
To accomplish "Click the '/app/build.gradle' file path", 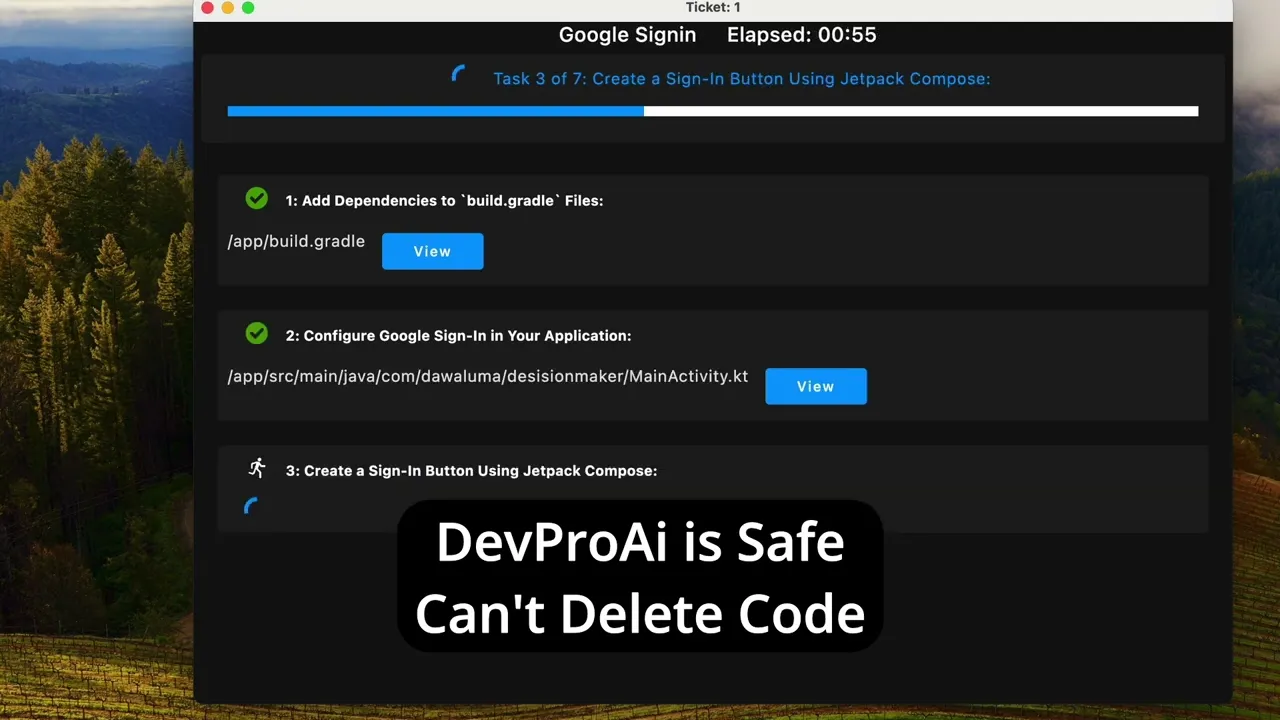I will [296, 241].
